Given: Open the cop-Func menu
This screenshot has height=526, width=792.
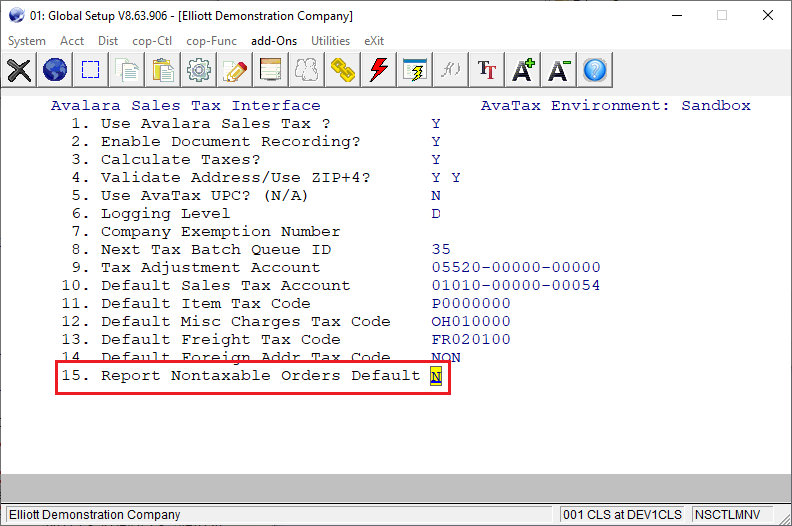Looking at the screenshot, I should [214, 41].
